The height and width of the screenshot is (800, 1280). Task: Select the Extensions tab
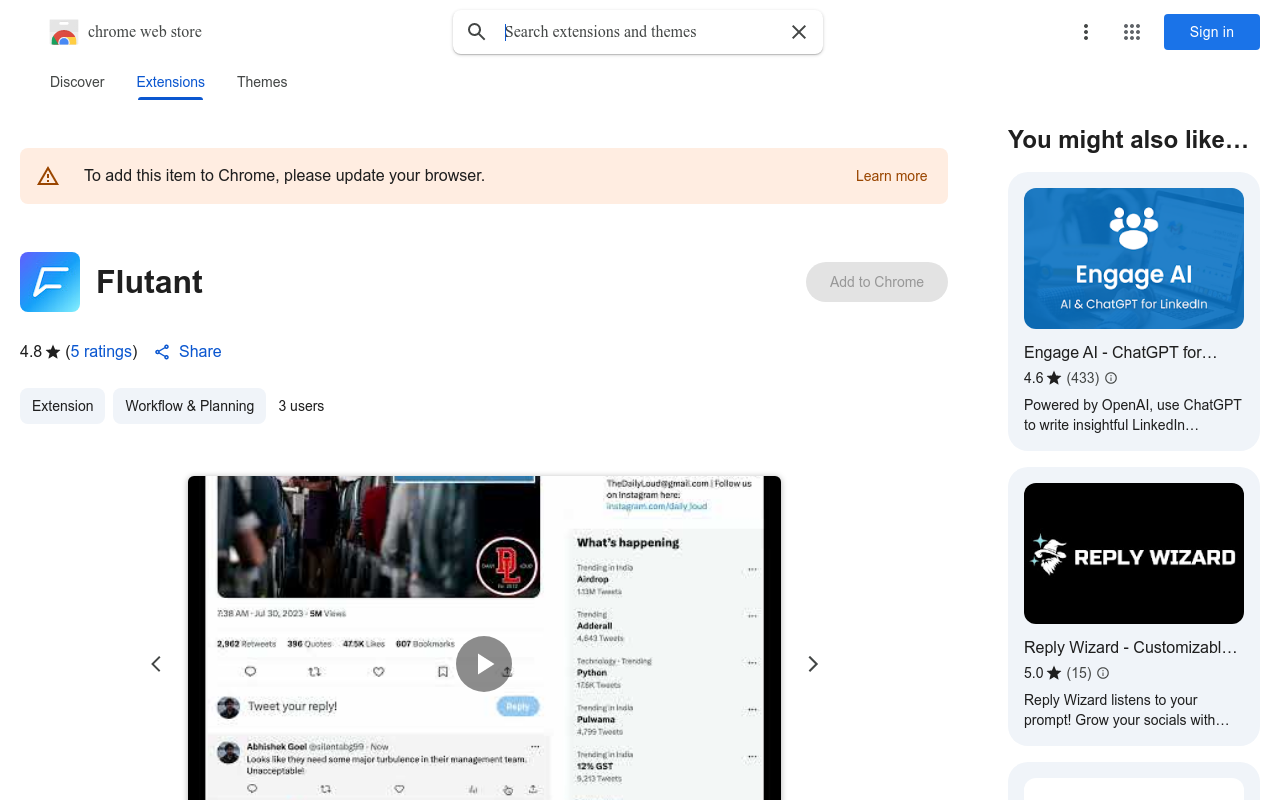tap(171, 82)
